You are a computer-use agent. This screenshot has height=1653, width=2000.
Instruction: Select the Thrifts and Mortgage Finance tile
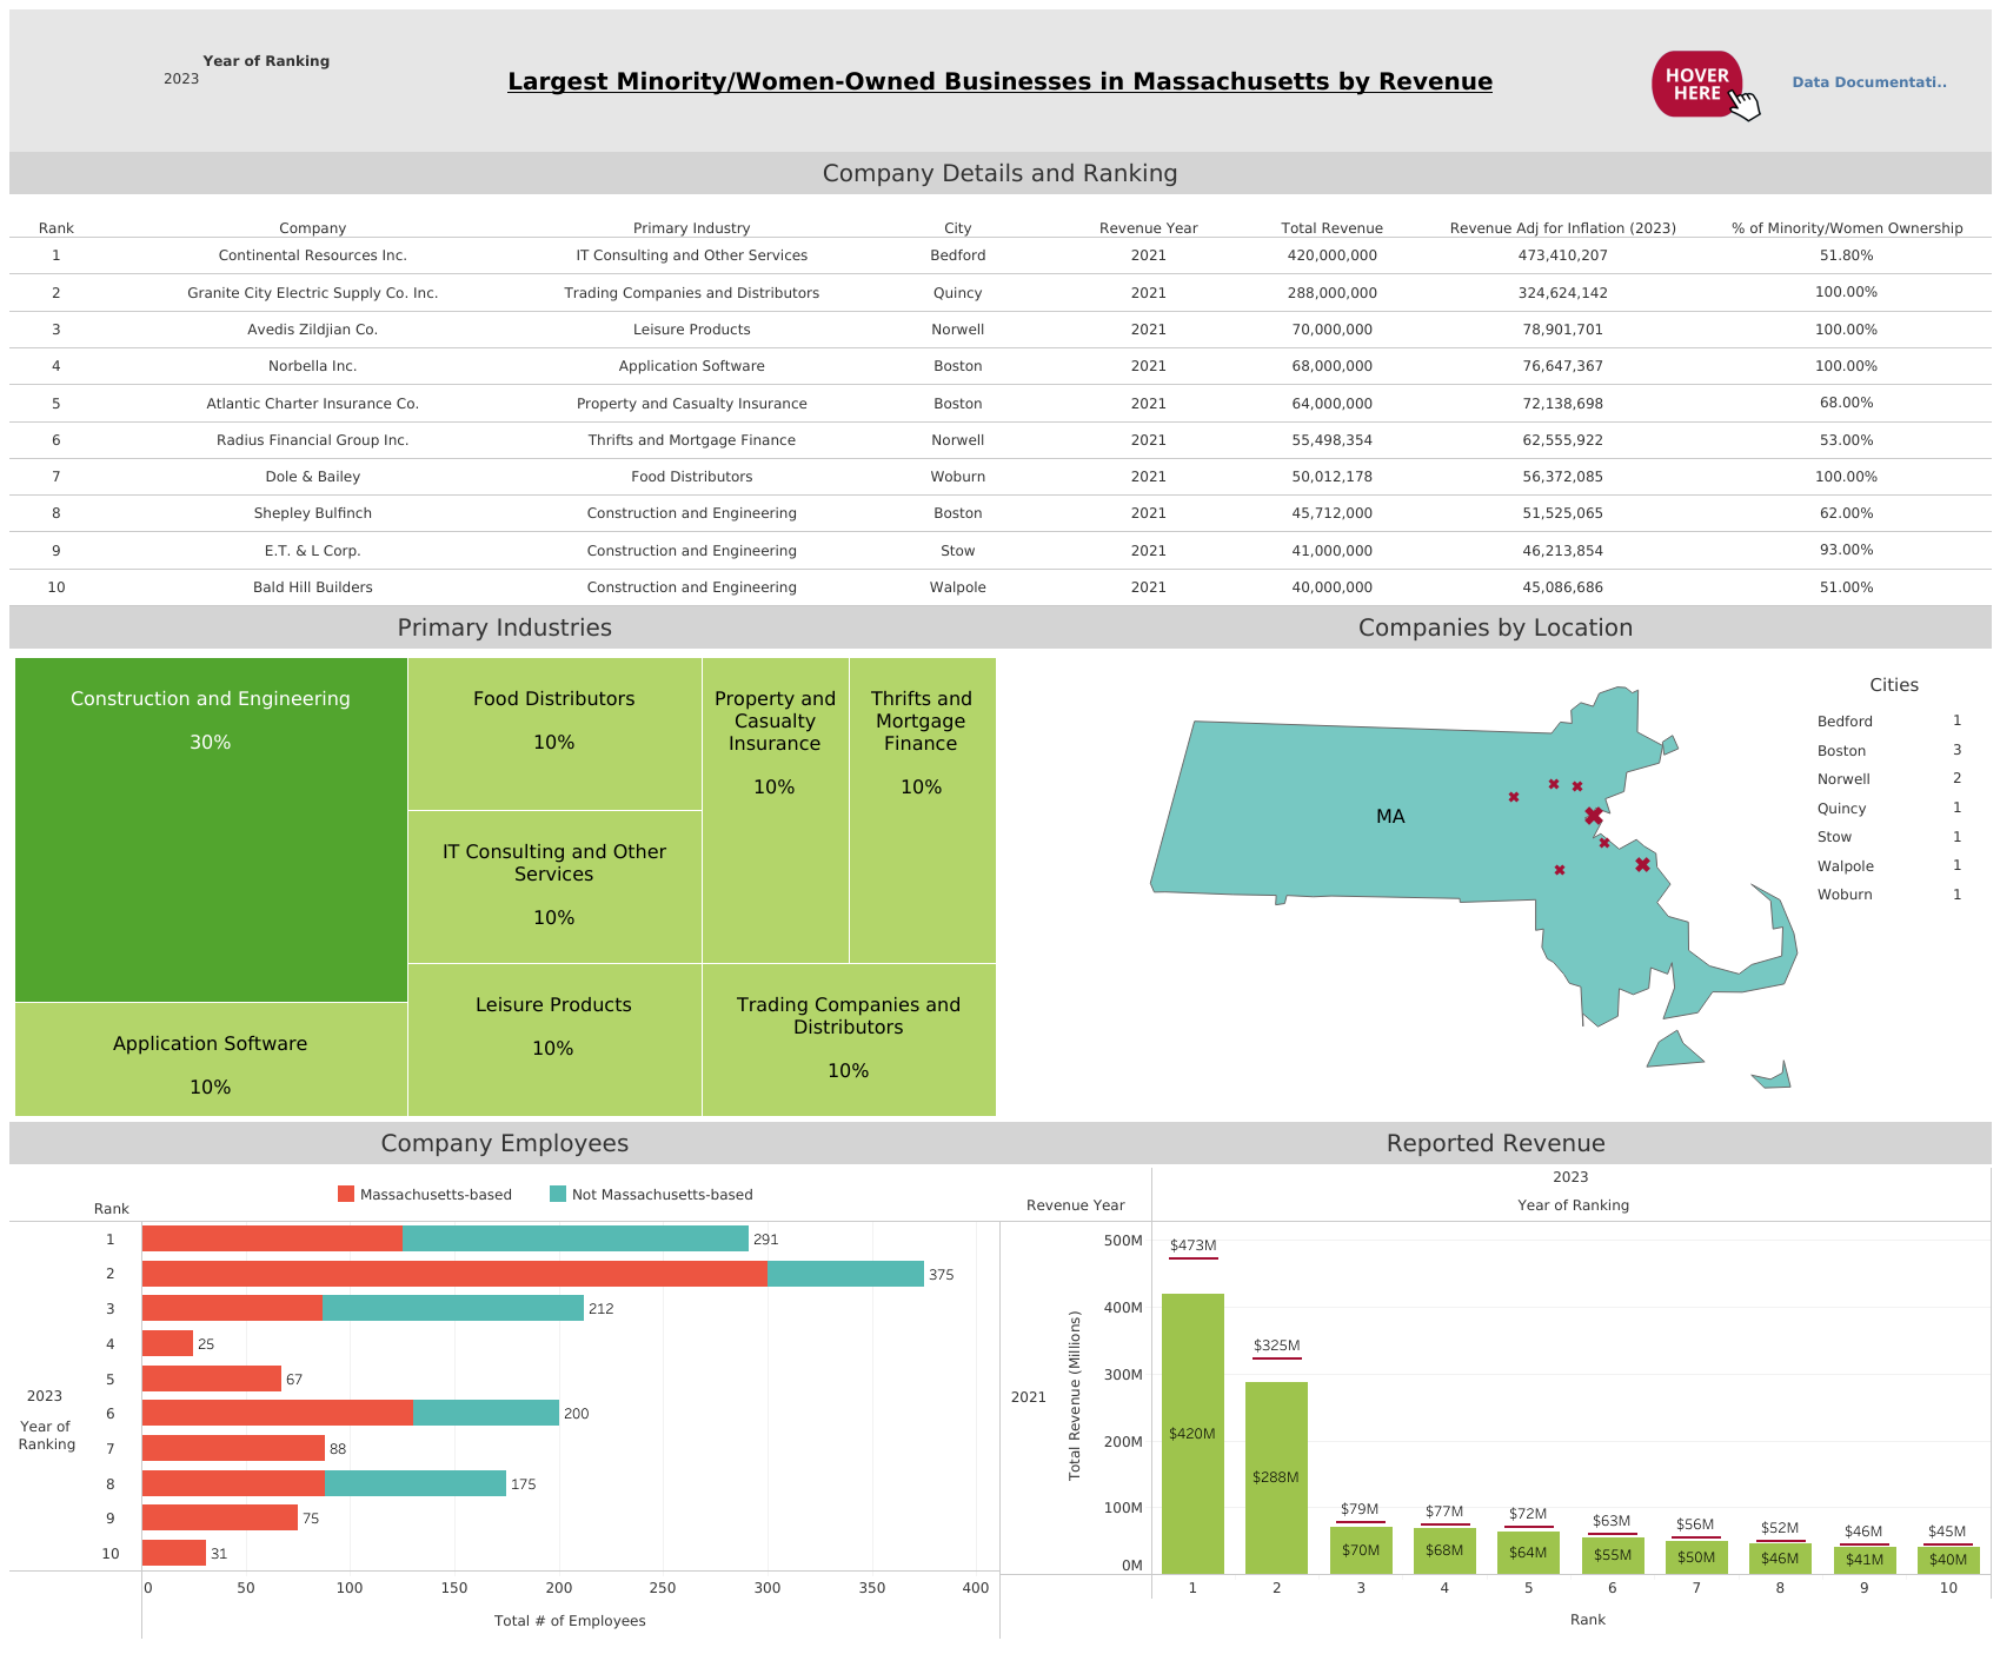pyautogui.click(x=922, y=809)
